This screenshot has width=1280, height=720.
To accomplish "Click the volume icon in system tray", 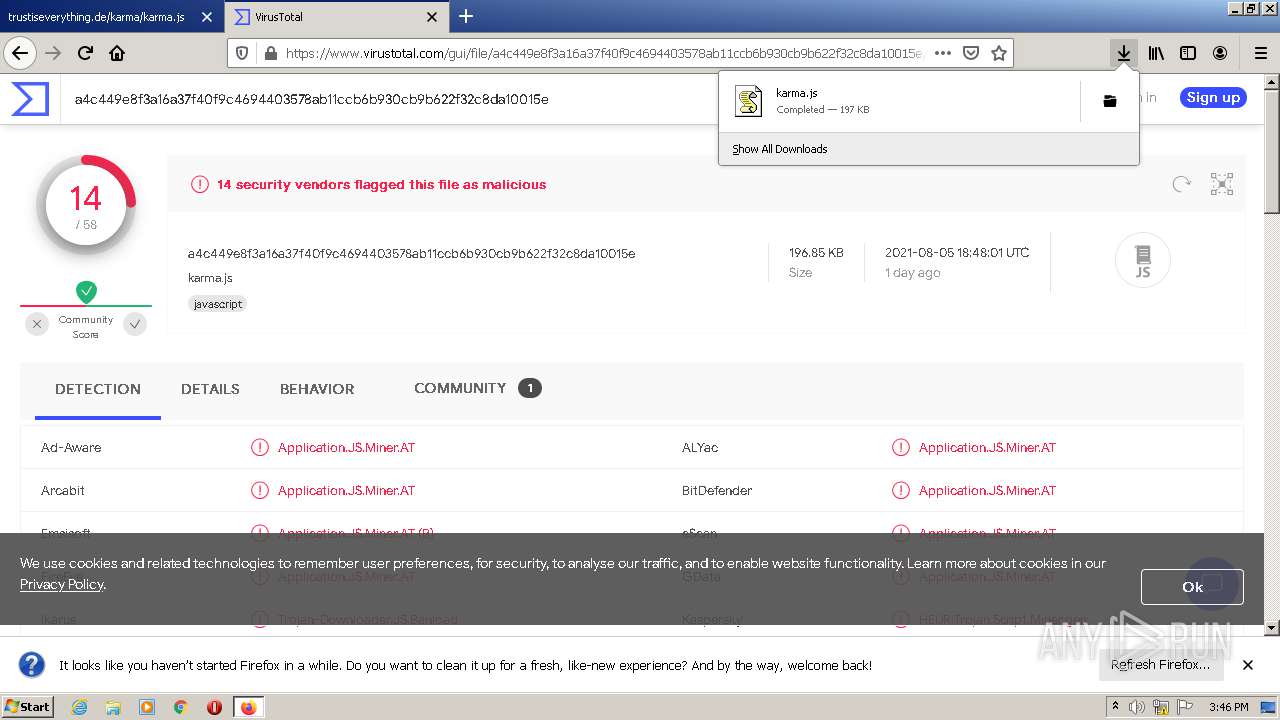I will (x=1137, y=707).
